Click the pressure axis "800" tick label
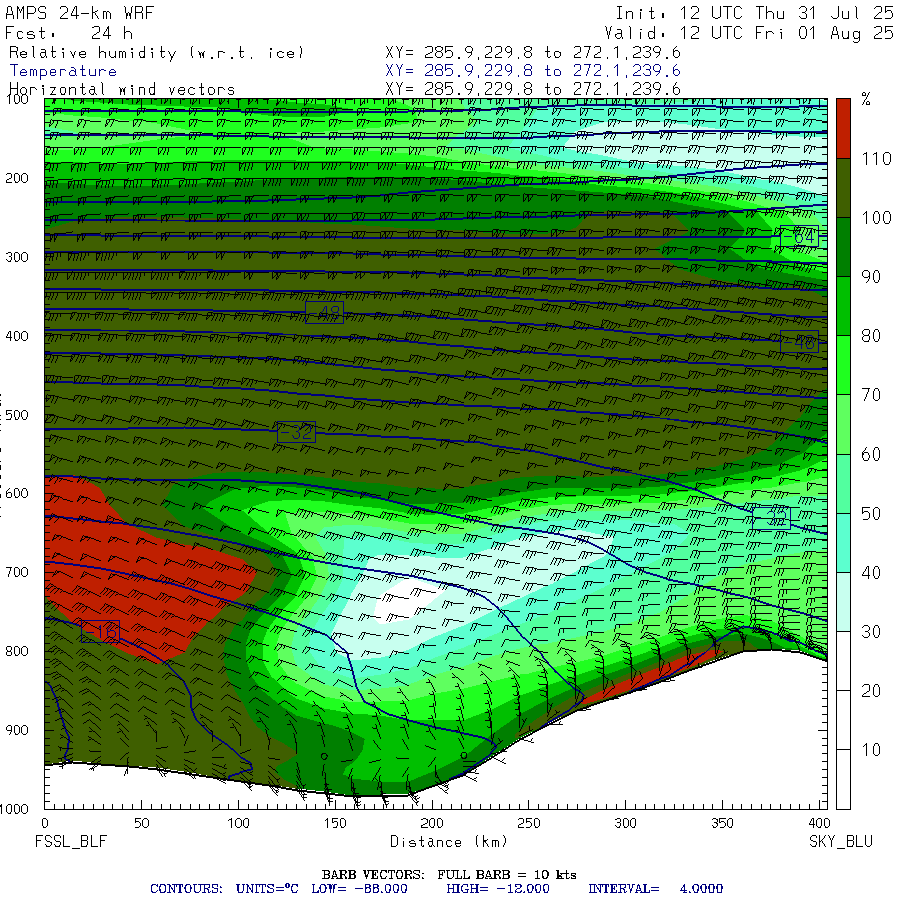 (x=17, y=651)
